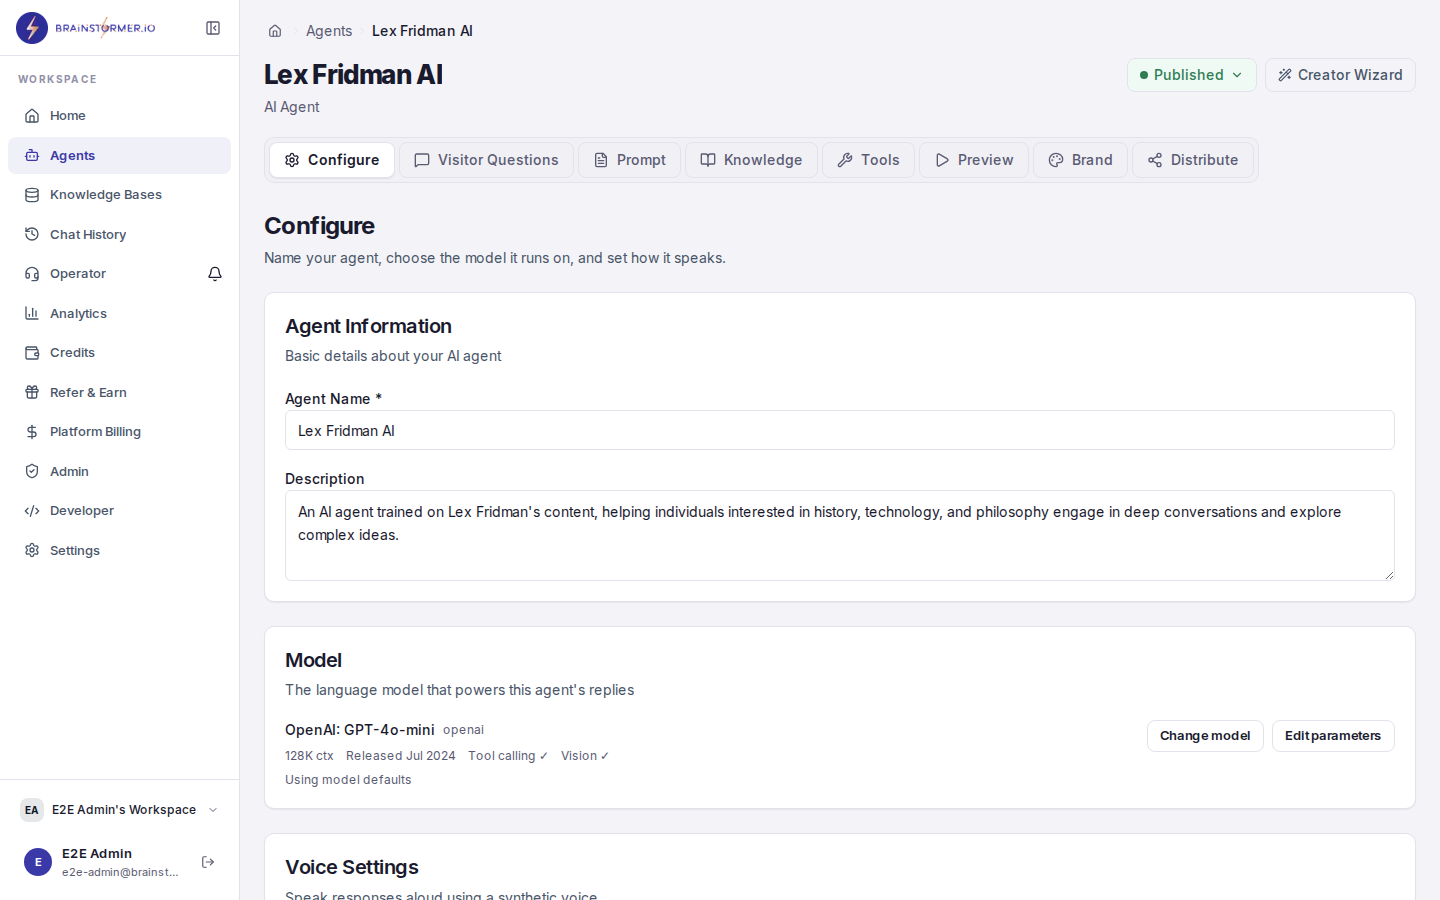Launch the Creator Wizard
The image size is (1440, 900).
click(x=1340, y=75)
